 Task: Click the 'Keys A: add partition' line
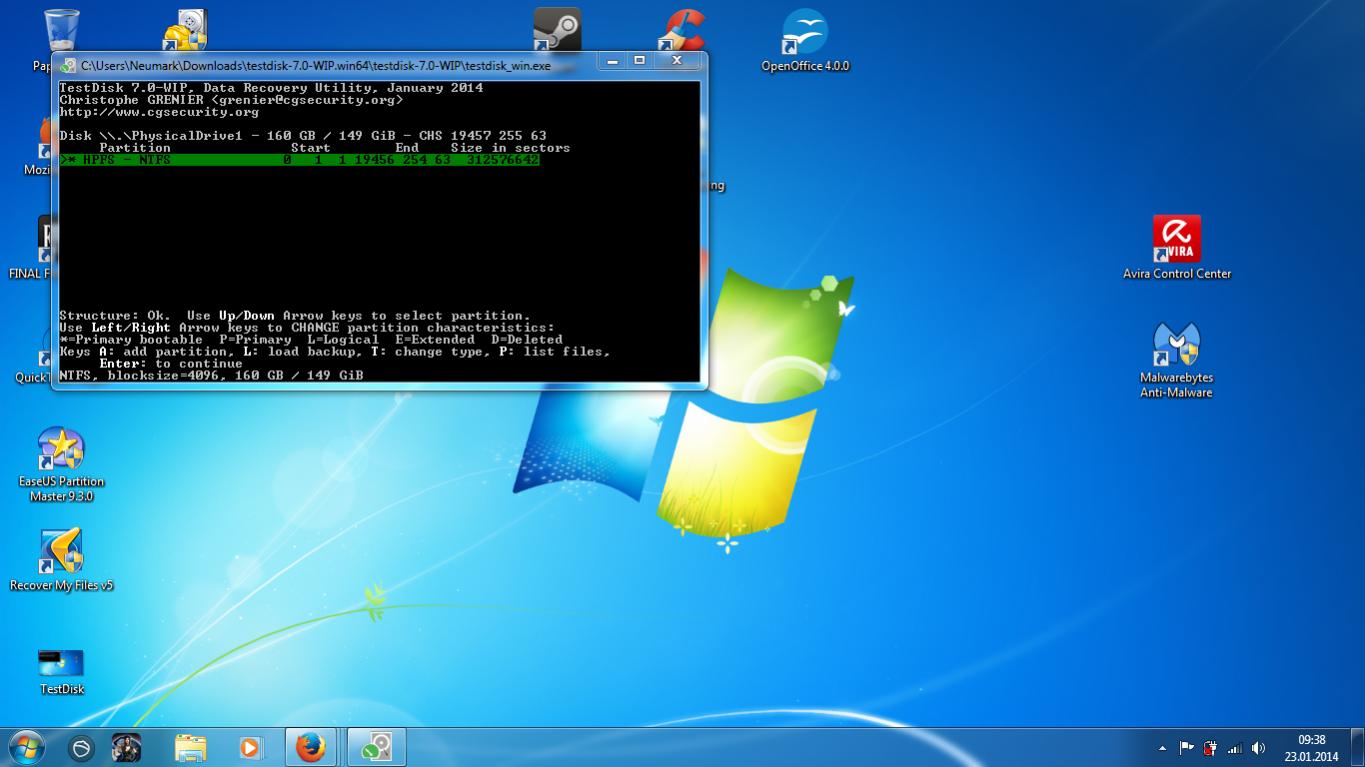[335, 352]
